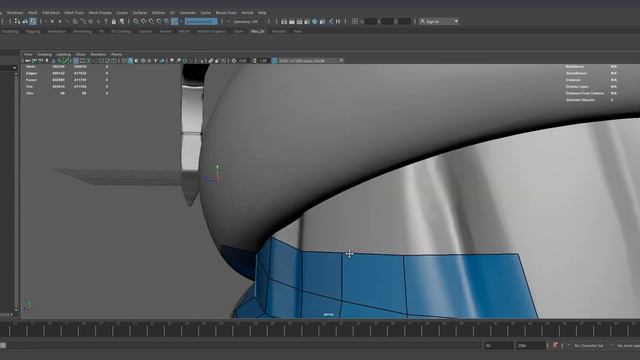The width and height of the screenshot is (640, 360).
Task: Expand the Sign In dropdown arrow
Action: coord(456,21)
